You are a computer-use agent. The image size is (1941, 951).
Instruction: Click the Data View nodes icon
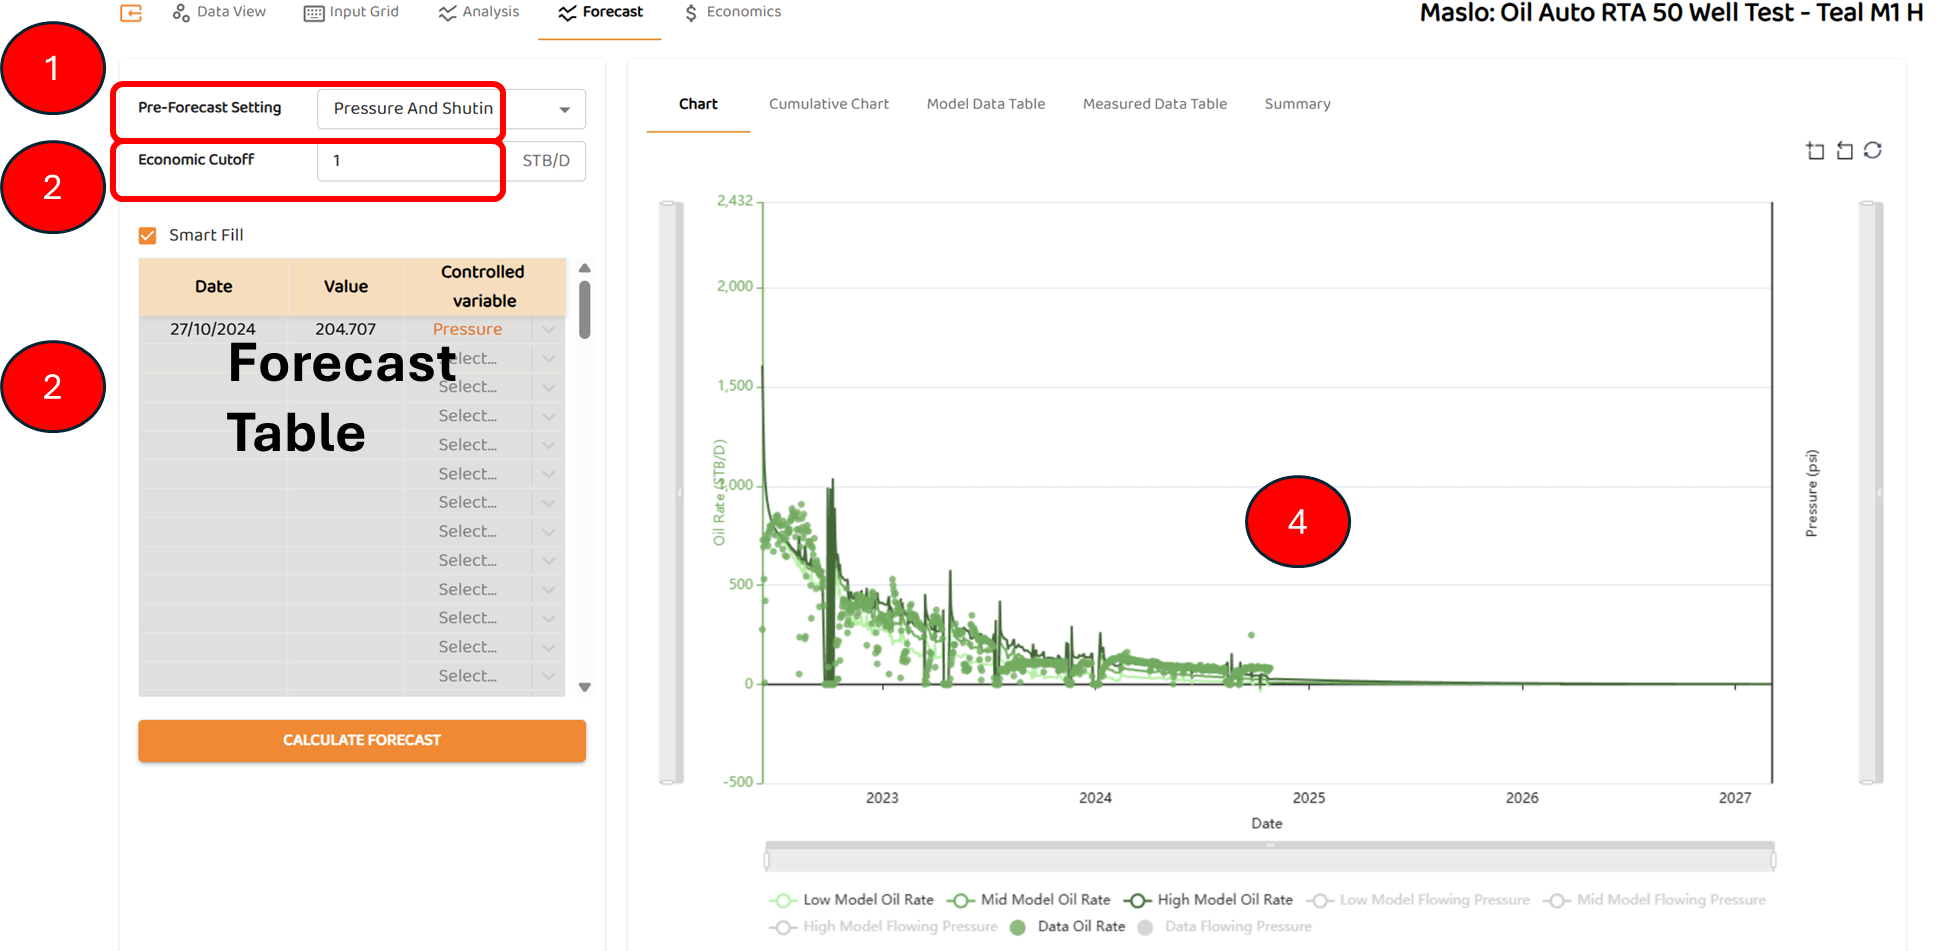(x=181, y=13)
